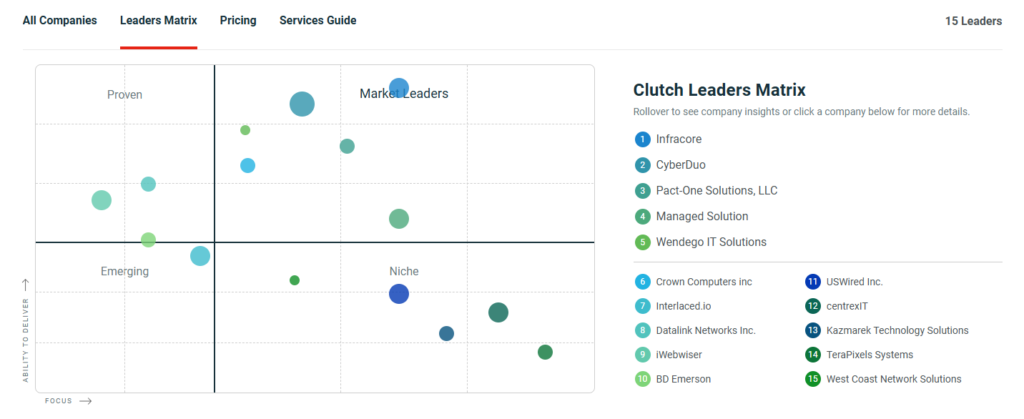Open the Interlaced.io company link
Screen dimensions: 1024x419
(x=684, y=306)
